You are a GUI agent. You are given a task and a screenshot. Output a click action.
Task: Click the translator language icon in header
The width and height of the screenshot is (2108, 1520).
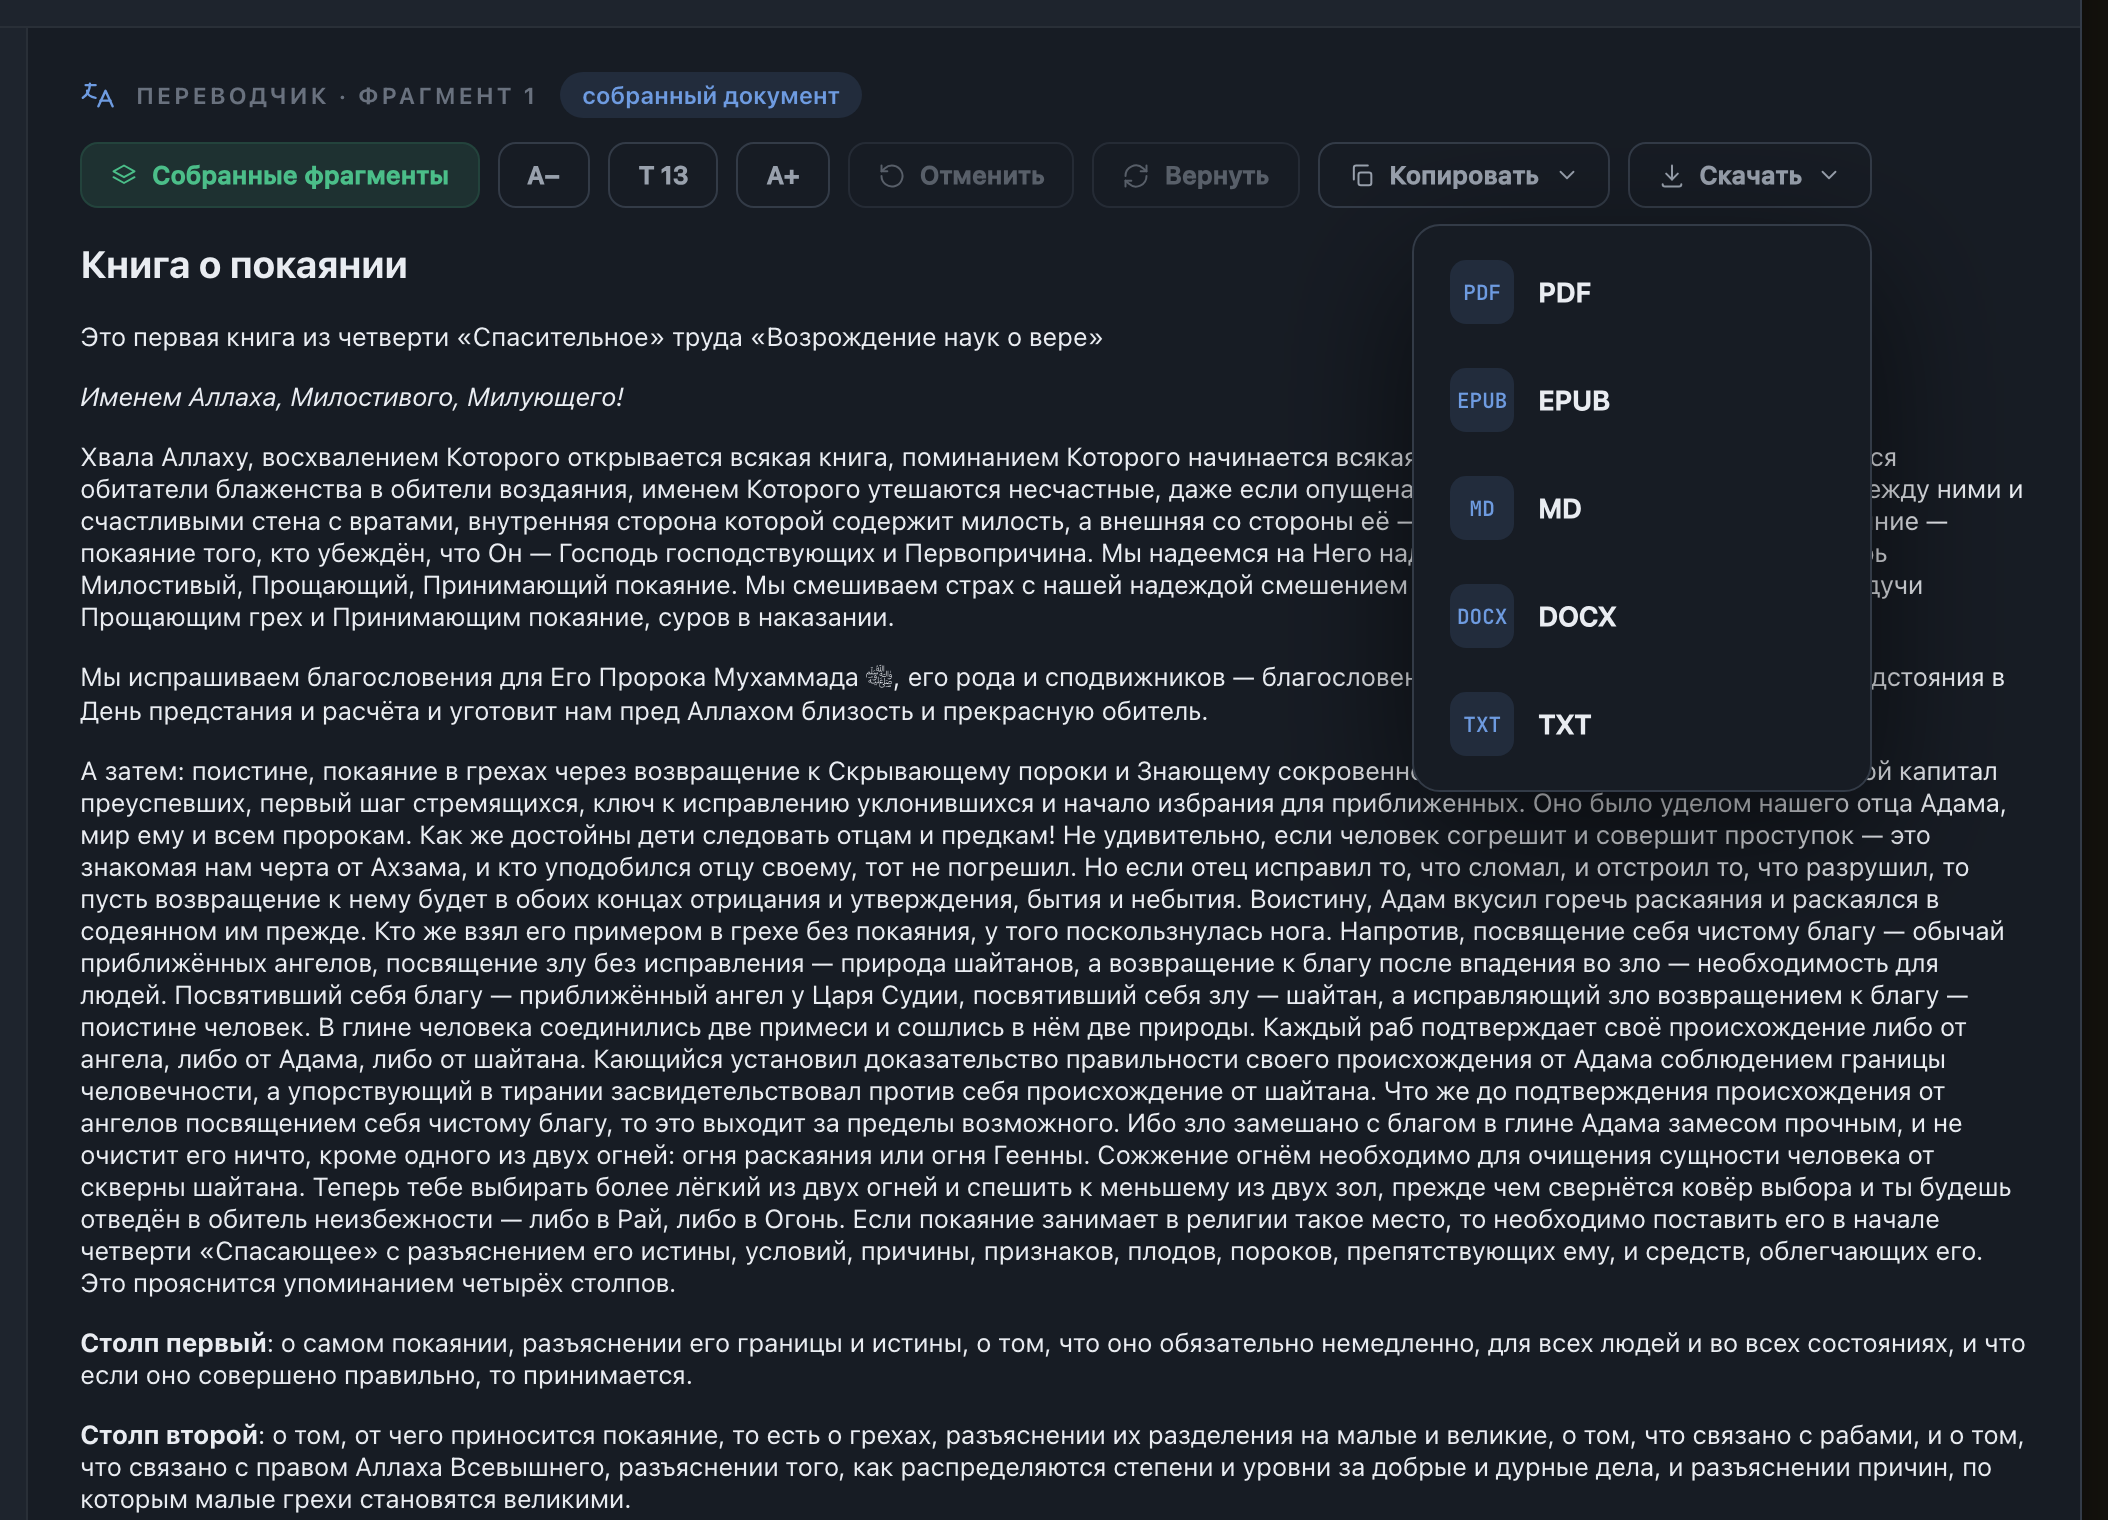[97, 95]
